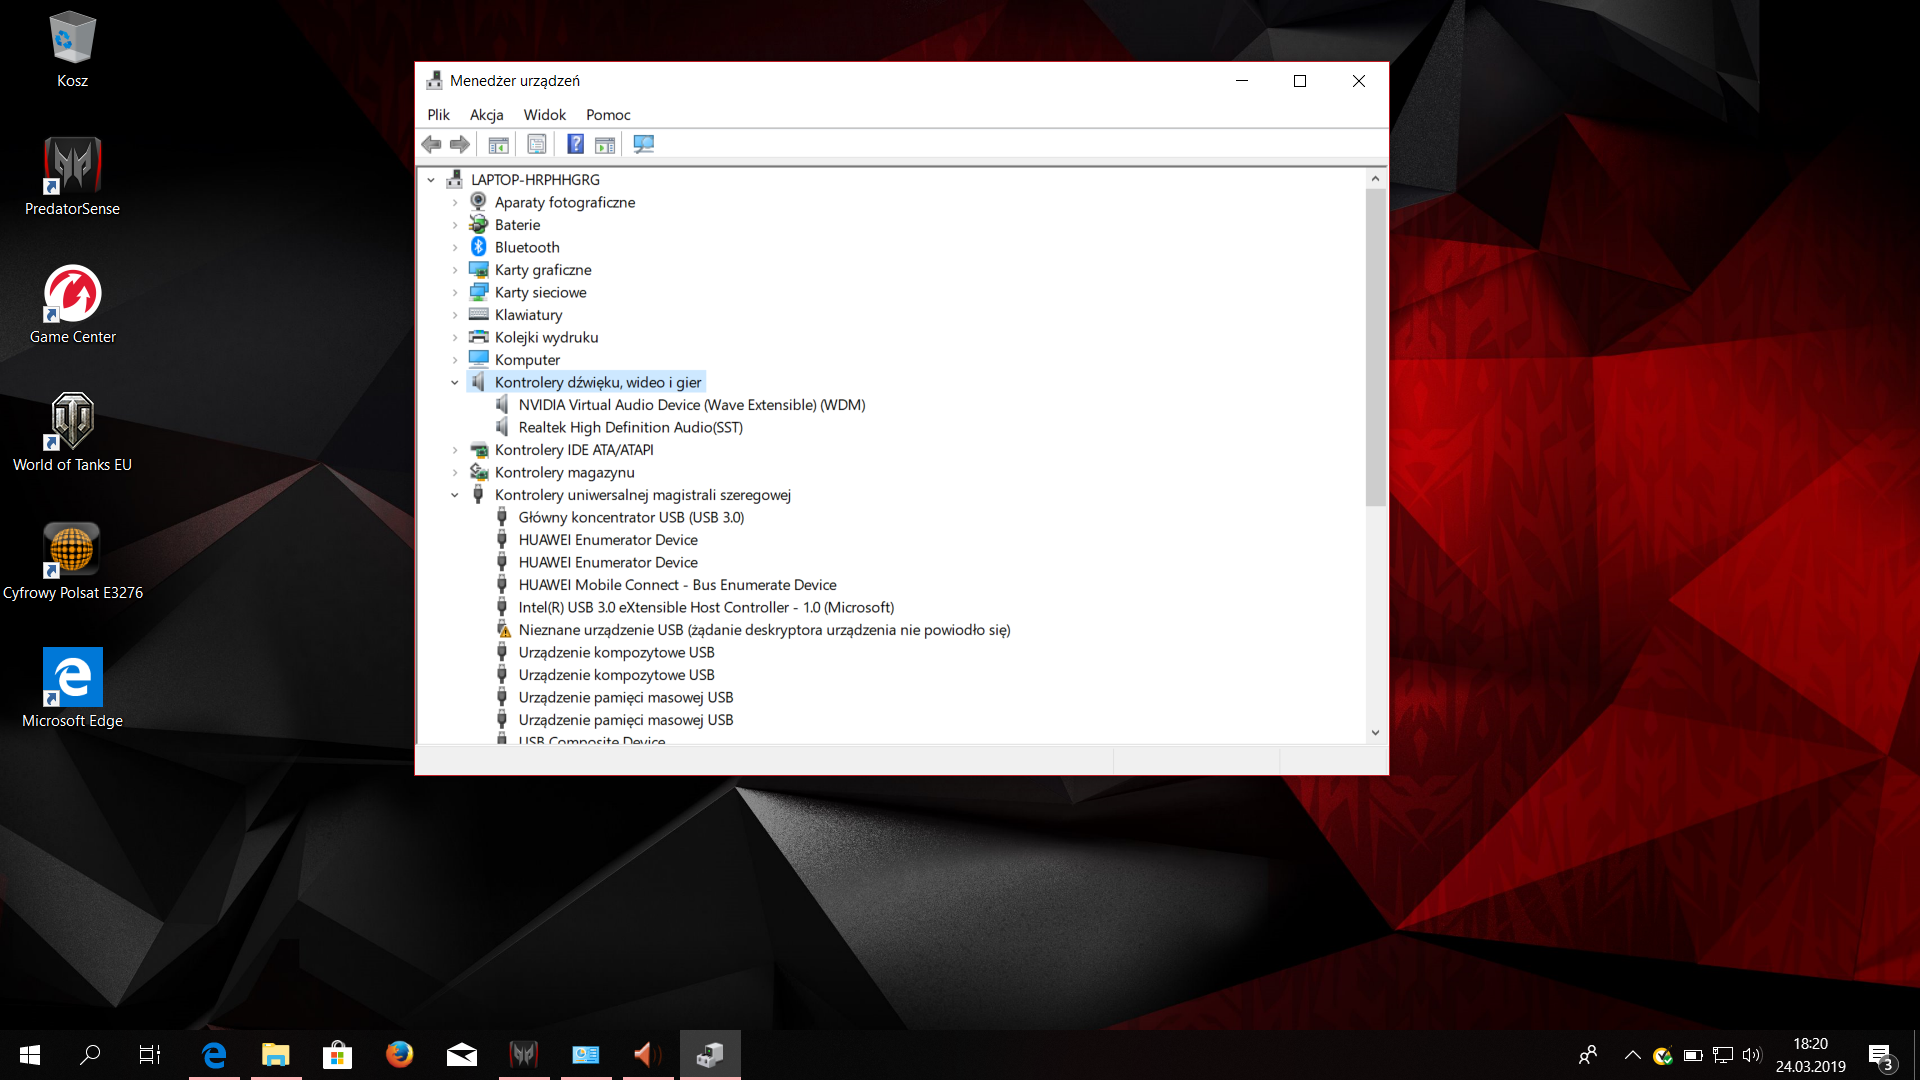Screen dimensions: 1920x1080
Task: Select Nieznane urządzenie USB warning entry
Action: point(763,630)
